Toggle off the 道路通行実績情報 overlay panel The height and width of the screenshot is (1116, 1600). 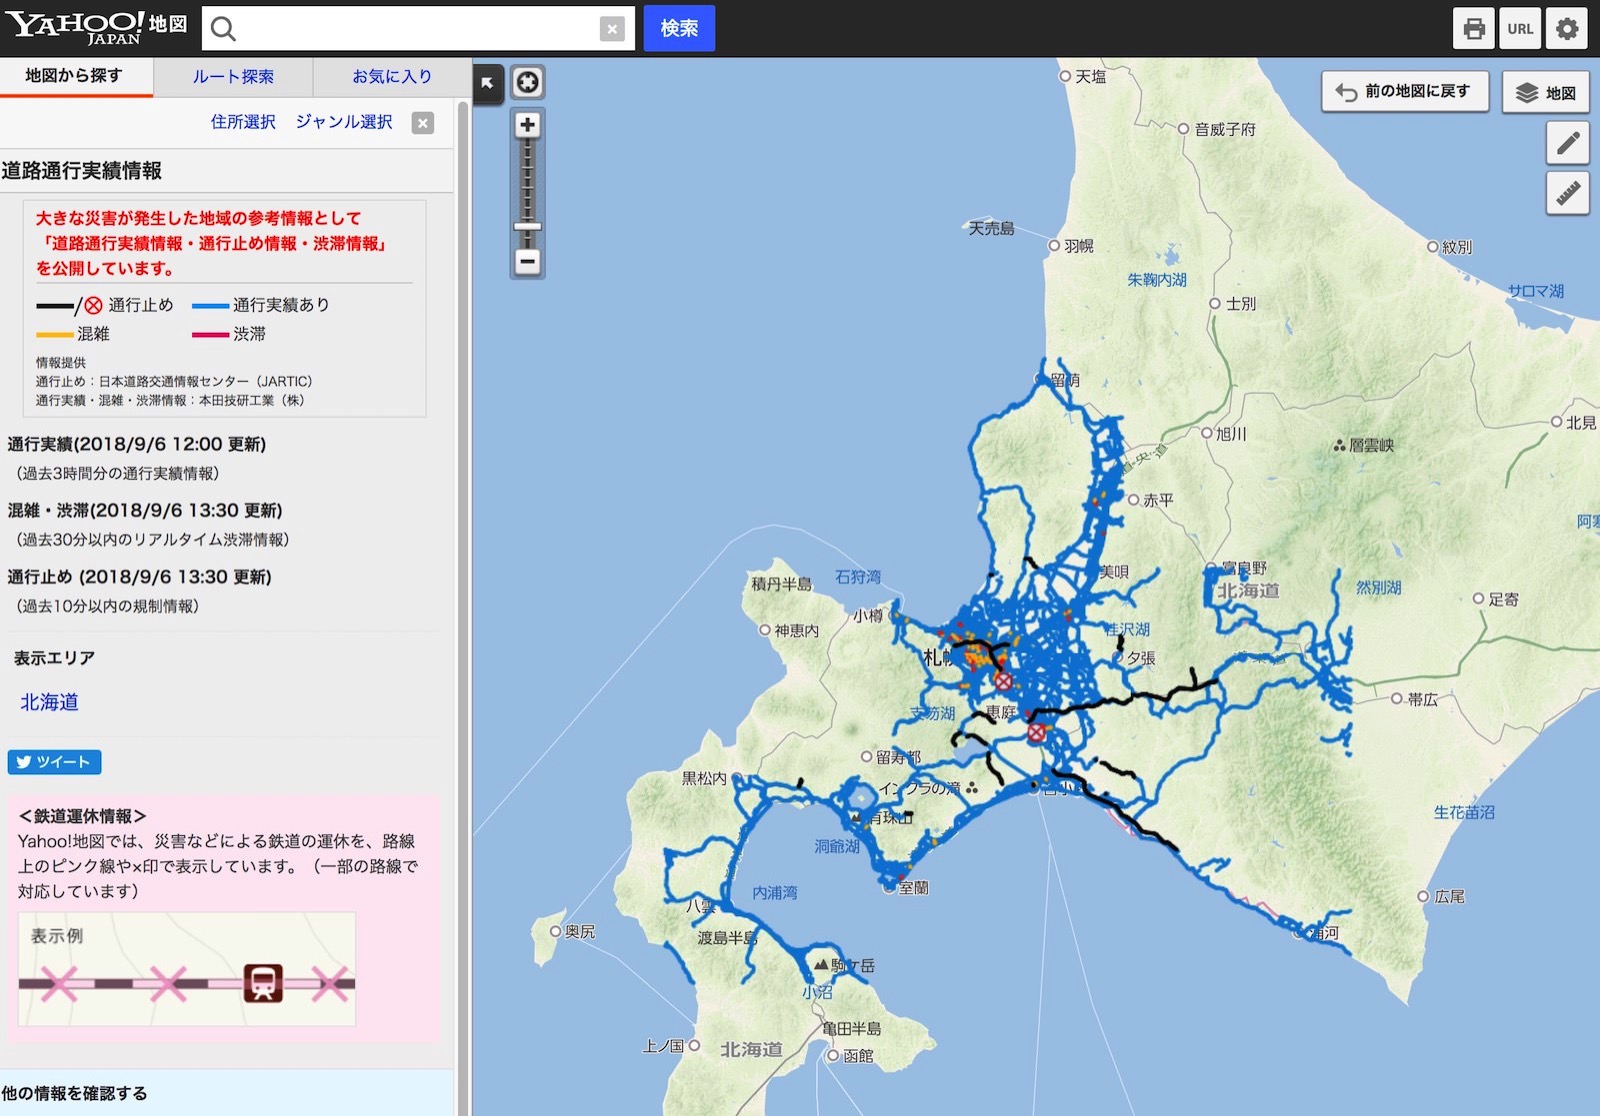[x=423, y=123]
